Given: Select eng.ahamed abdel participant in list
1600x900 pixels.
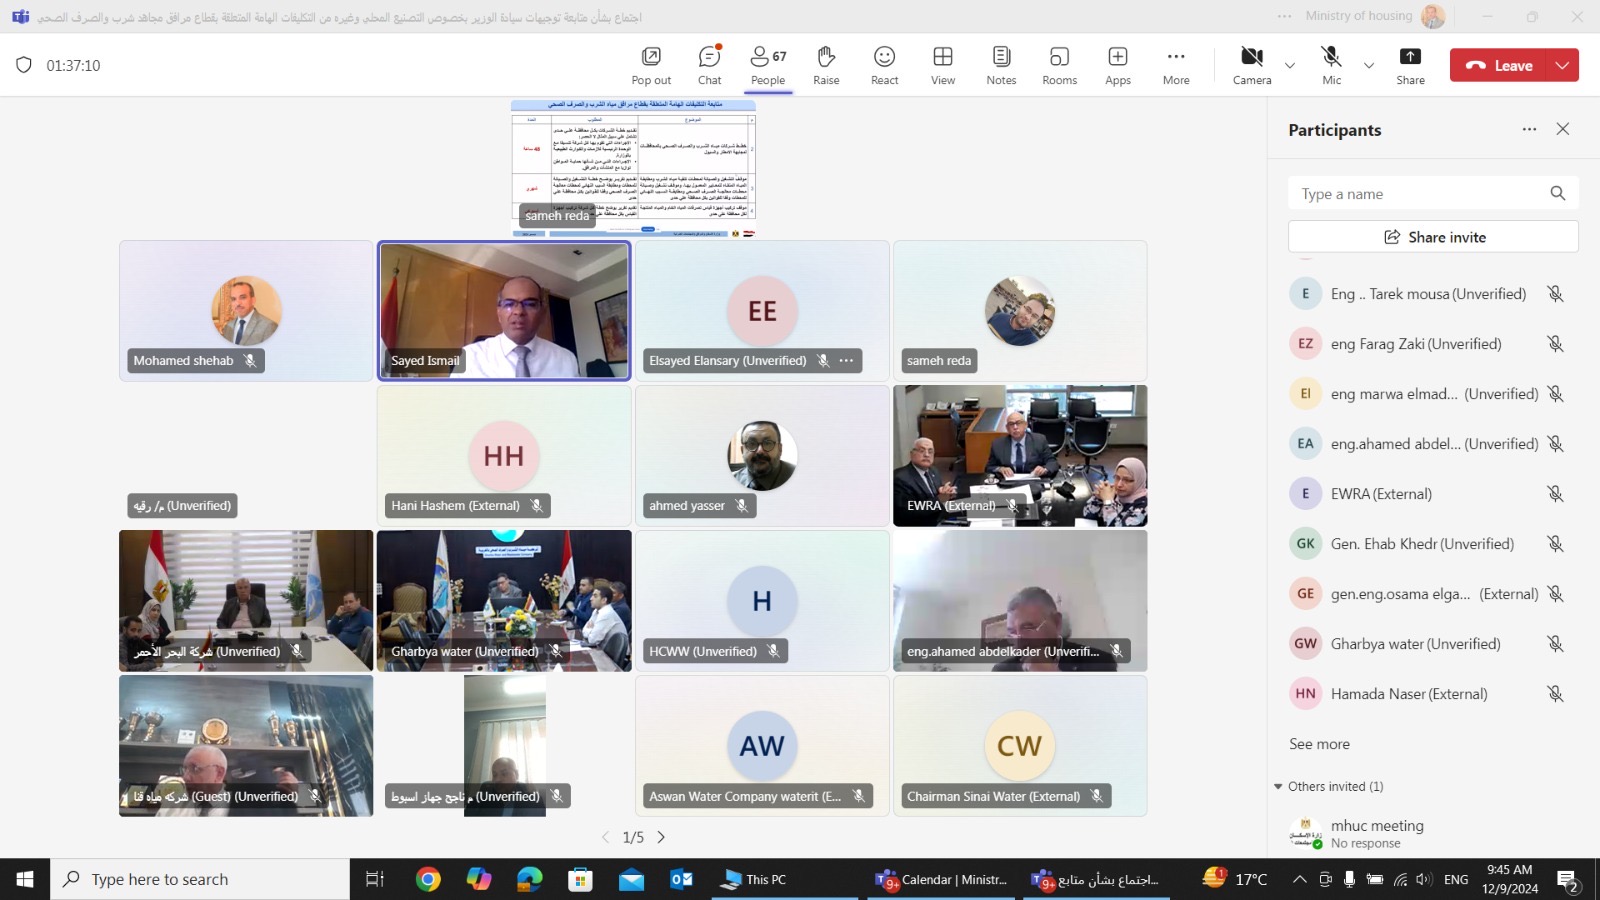Looking at the screenshot, I should pos(1428,444).
